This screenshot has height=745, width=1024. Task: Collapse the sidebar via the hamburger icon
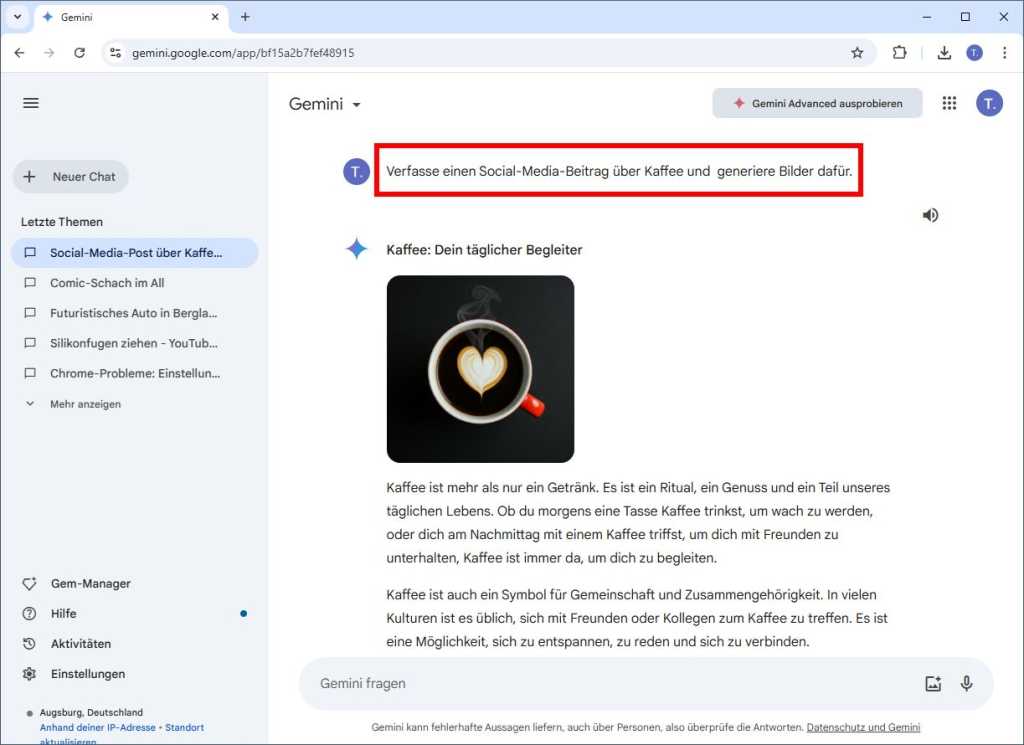(x=30, y=102)
